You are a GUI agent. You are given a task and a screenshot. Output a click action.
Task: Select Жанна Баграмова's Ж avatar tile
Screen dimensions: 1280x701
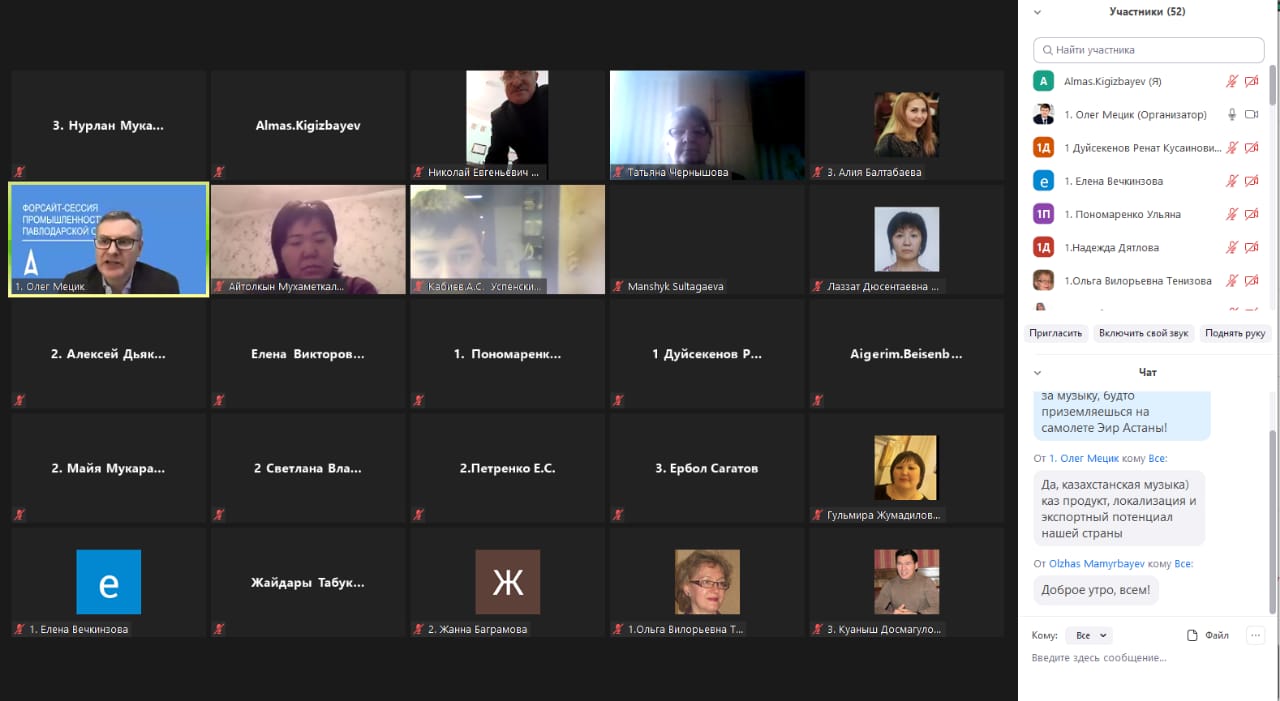(507, 582)
